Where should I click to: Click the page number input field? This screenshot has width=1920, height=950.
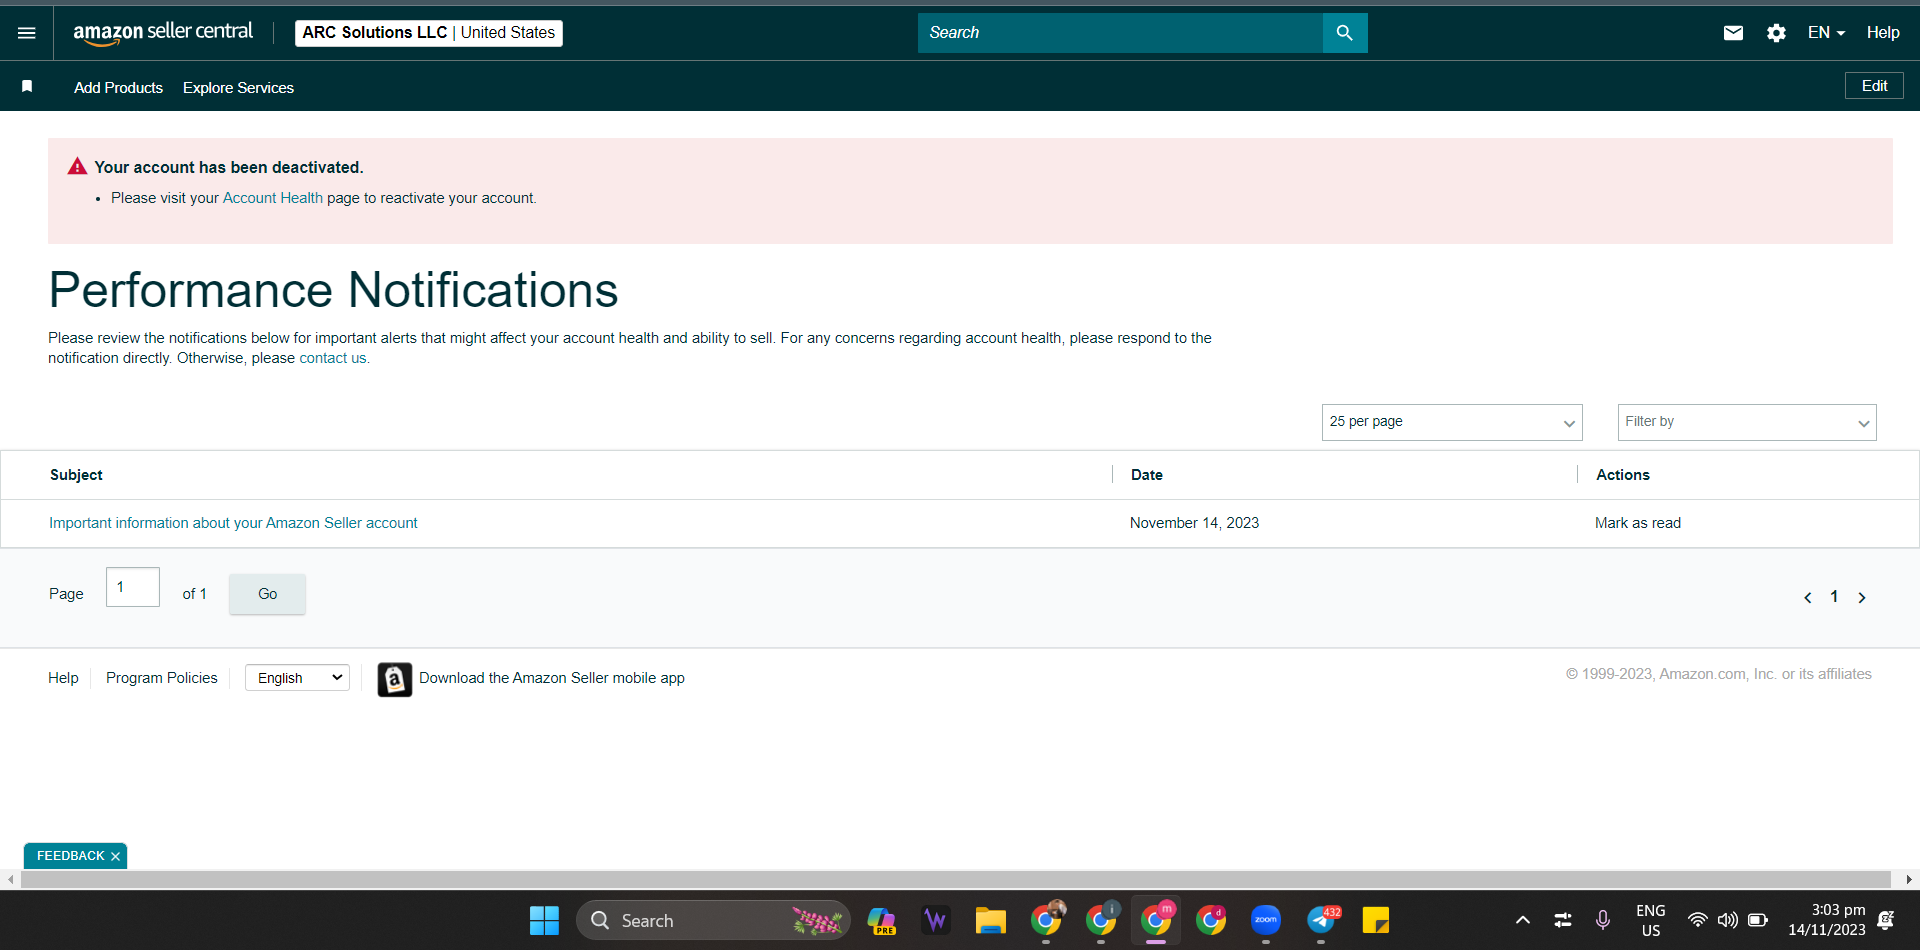click(x=133, y=587)
